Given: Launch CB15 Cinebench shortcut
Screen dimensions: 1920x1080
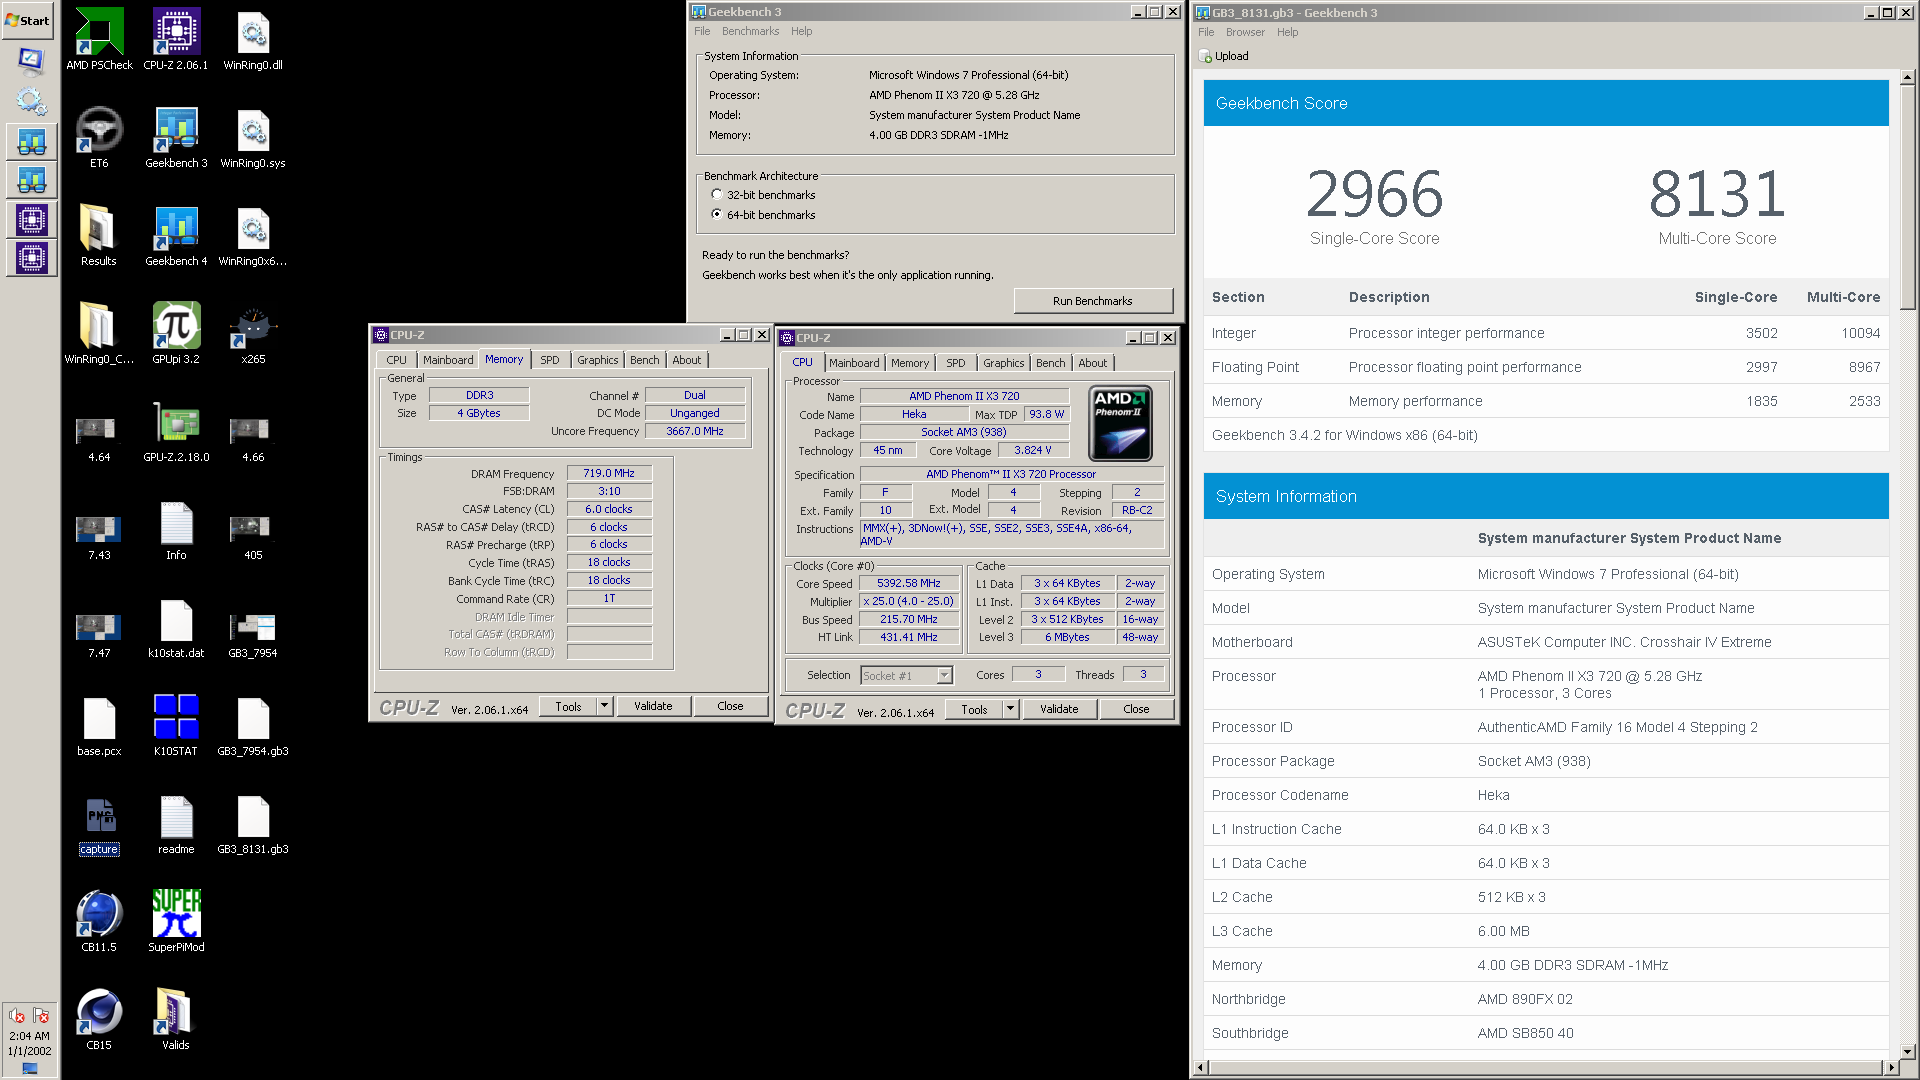Looking at the screenshot, I should pos(99,1018).
